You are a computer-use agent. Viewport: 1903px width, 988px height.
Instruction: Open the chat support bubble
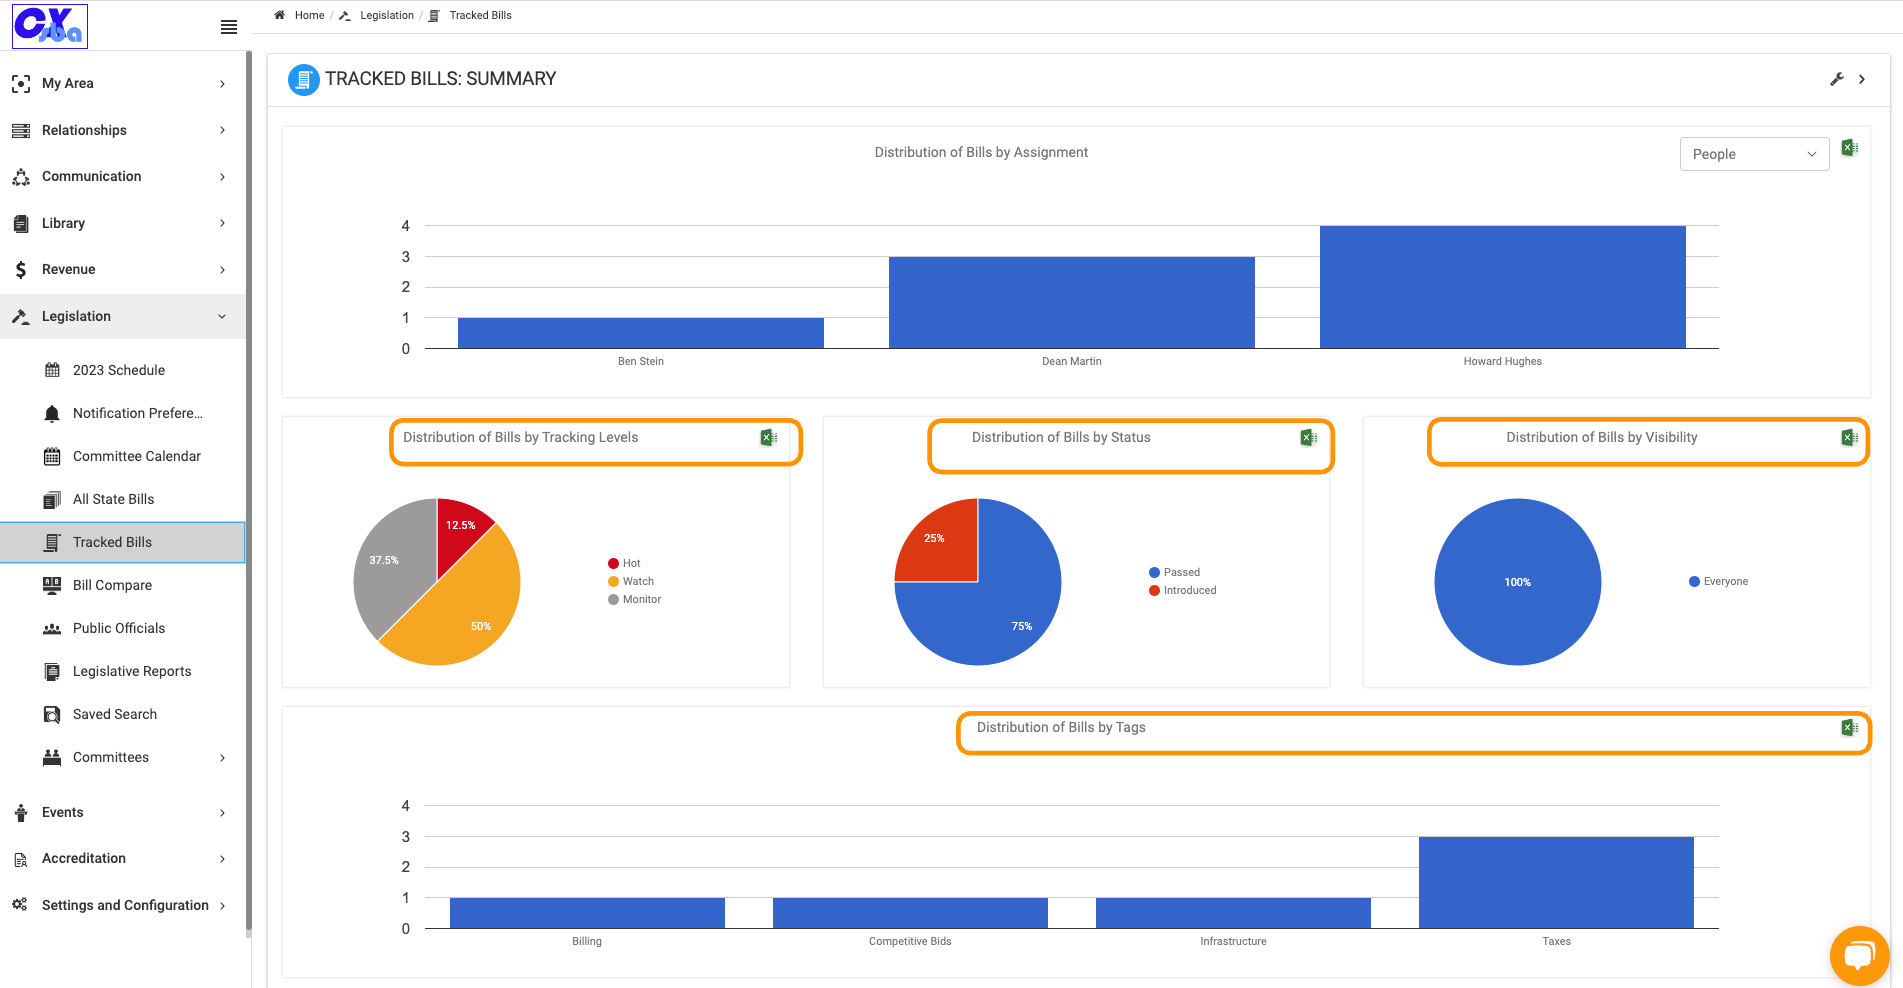pyautogui.click(x=1859, y=956)
